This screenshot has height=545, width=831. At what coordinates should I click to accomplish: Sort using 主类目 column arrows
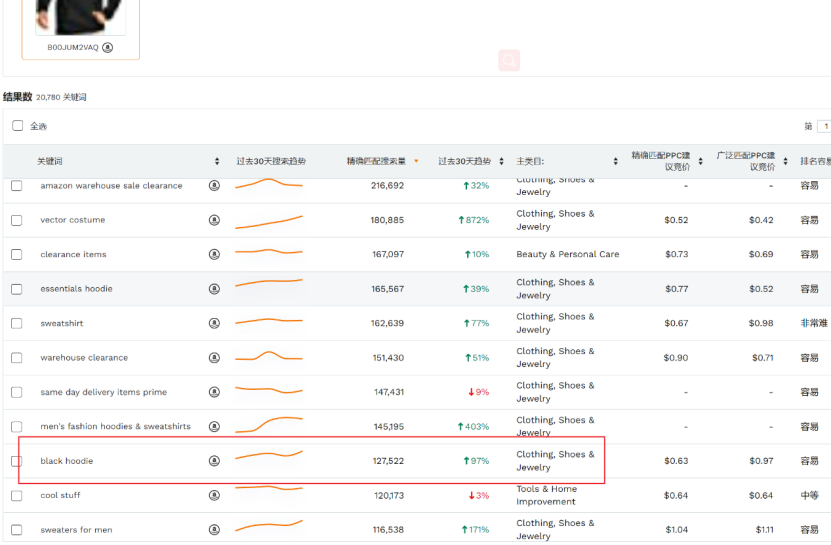(615, 161)
